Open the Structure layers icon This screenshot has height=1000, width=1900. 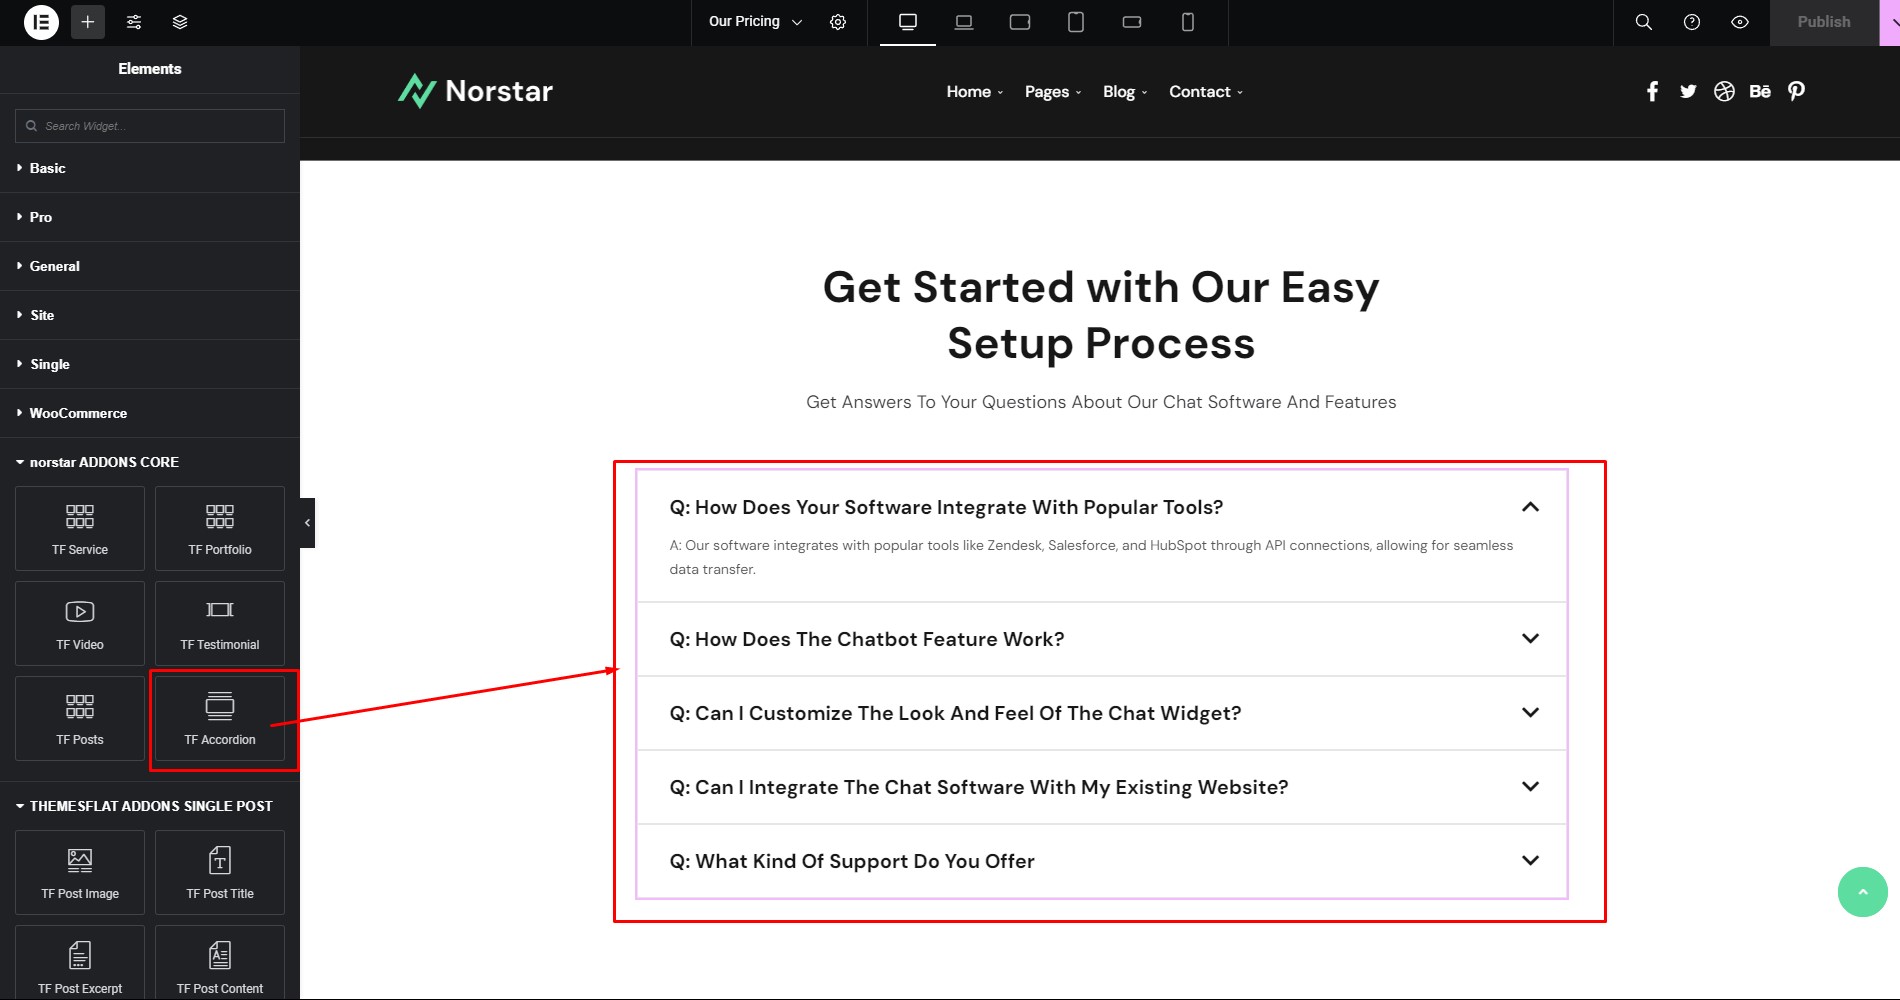[180, 22]
